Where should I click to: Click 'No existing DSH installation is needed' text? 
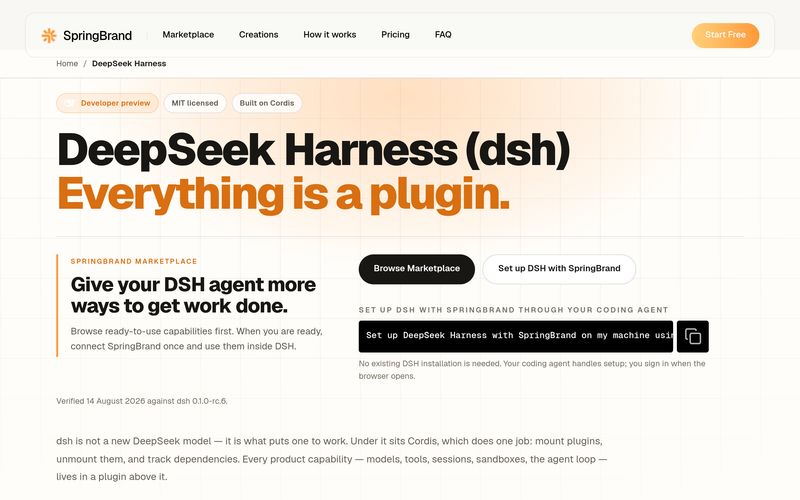click(532, 370)
